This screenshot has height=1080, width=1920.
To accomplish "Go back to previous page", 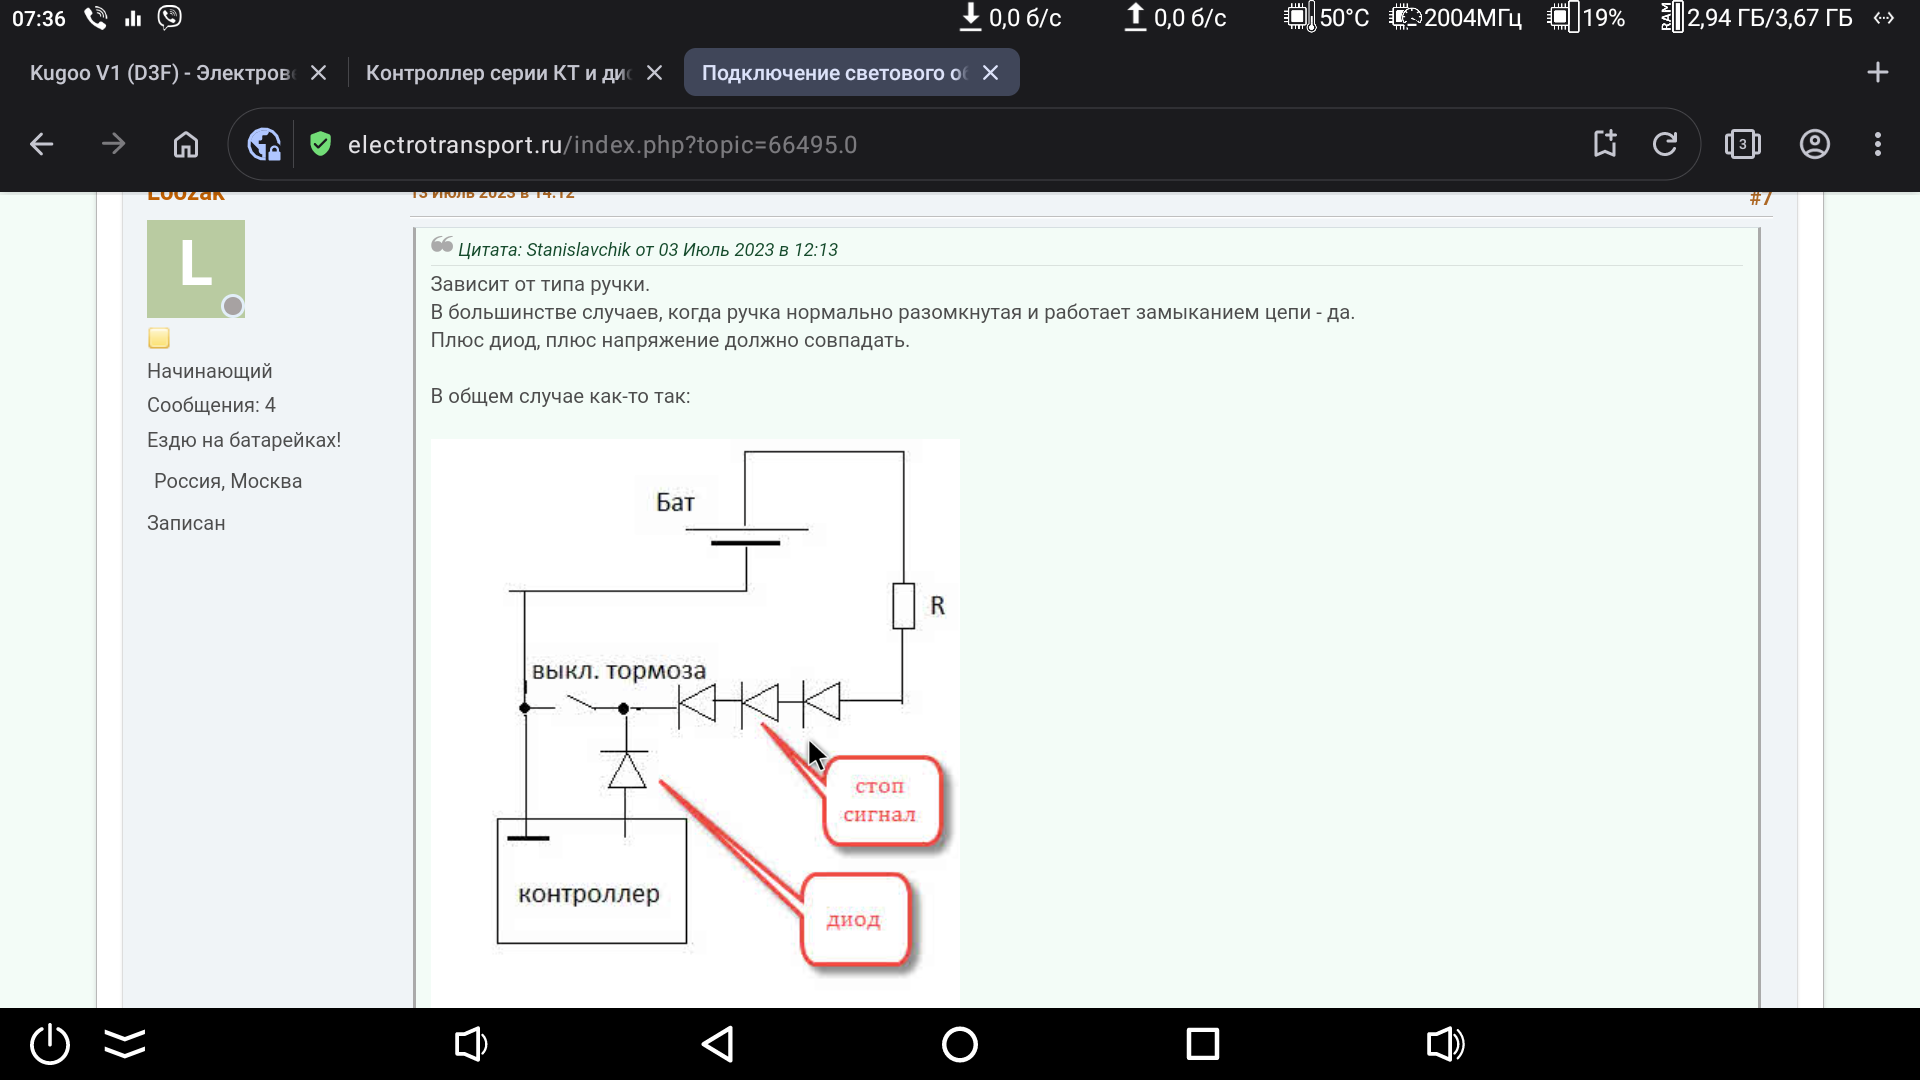I will (41, 144).
